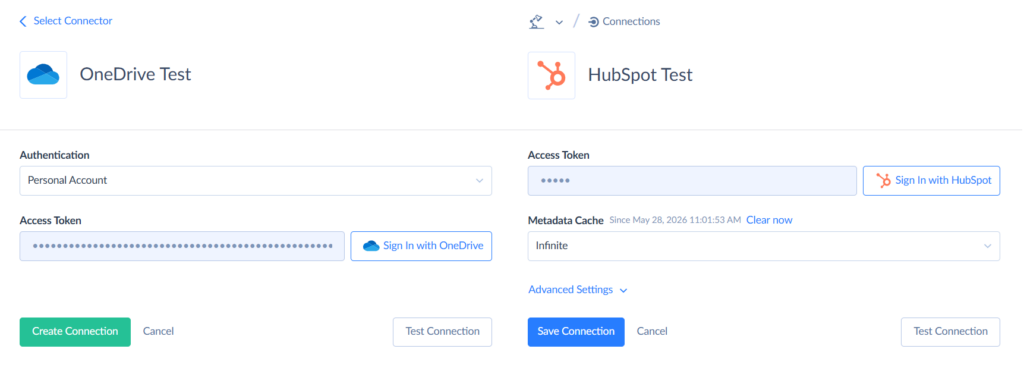Test Connection for HubSpot Test
Screen dimensions: 1024x374
coord(950,332)
